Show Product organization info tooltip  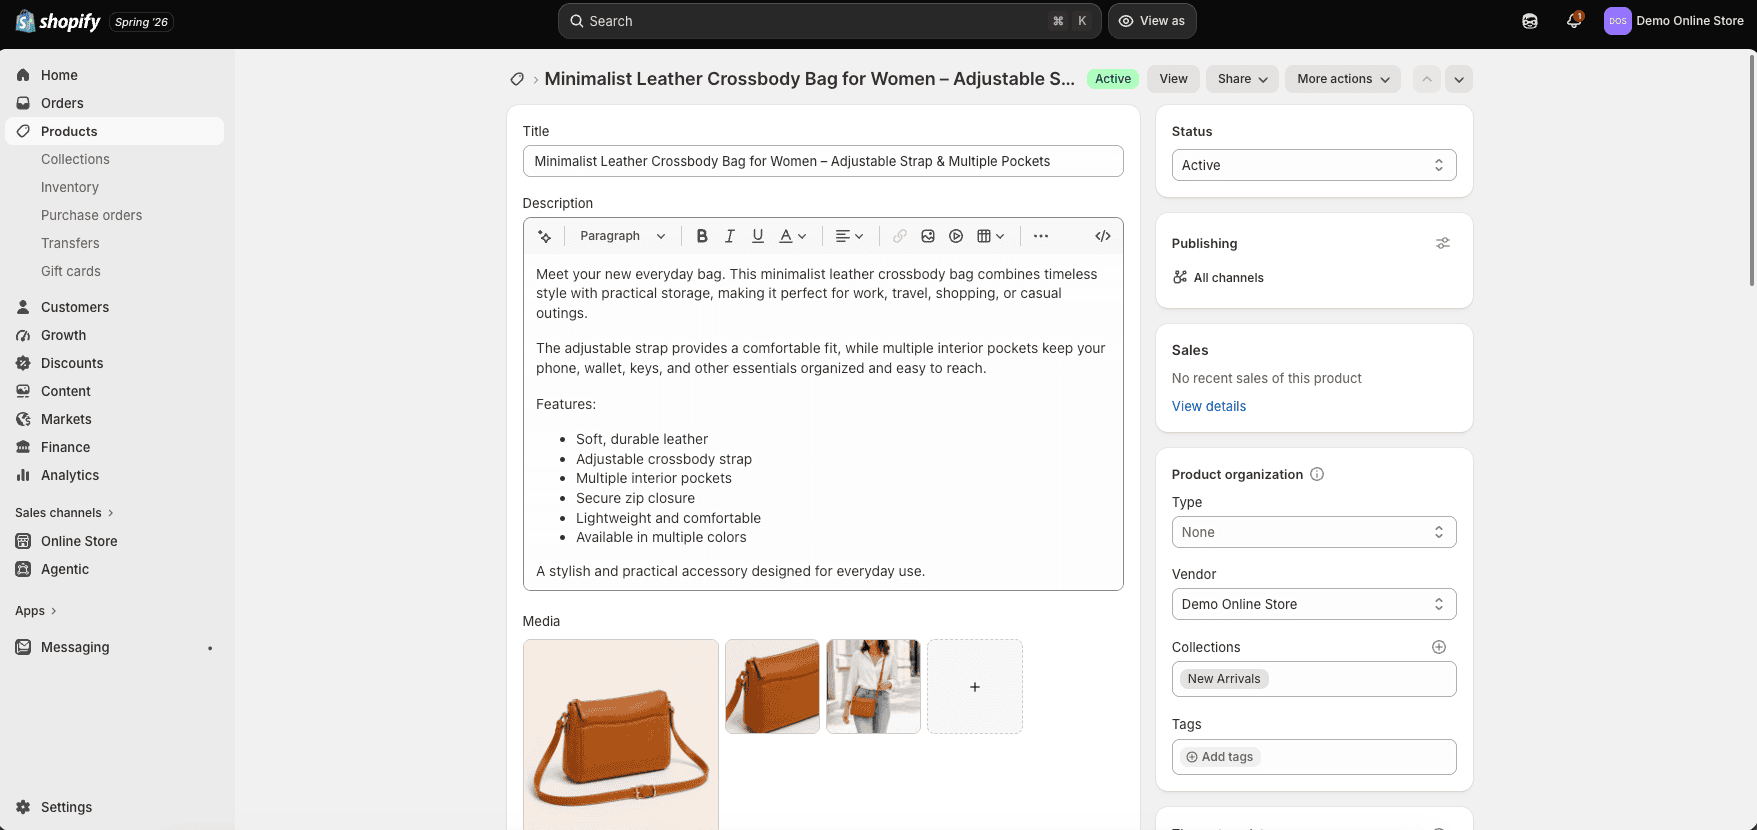click(1317, 474)
